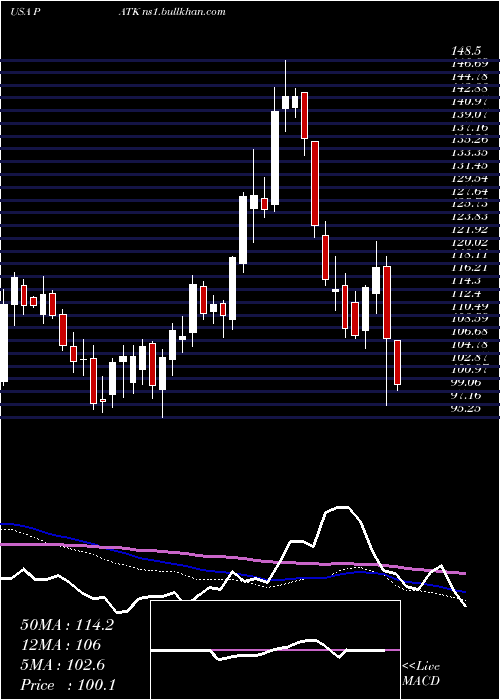Click the USA P header text
The image size is (500, 700).
(x=25, y=12)
